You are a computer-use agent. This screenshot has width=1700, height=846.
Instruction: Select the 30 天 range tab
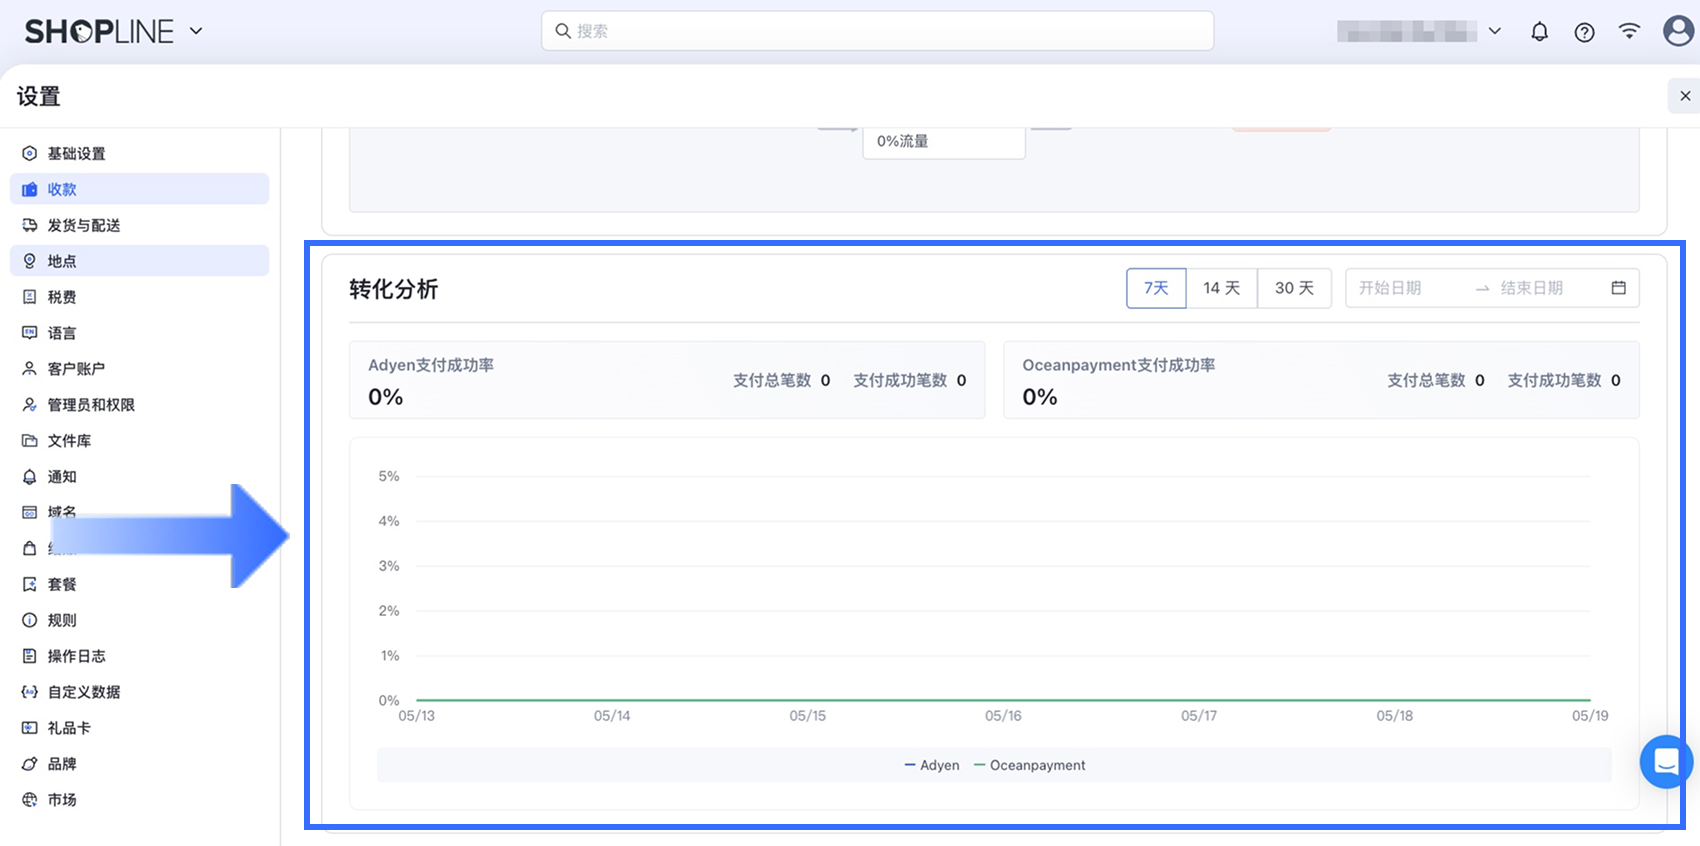(1294, 288)
